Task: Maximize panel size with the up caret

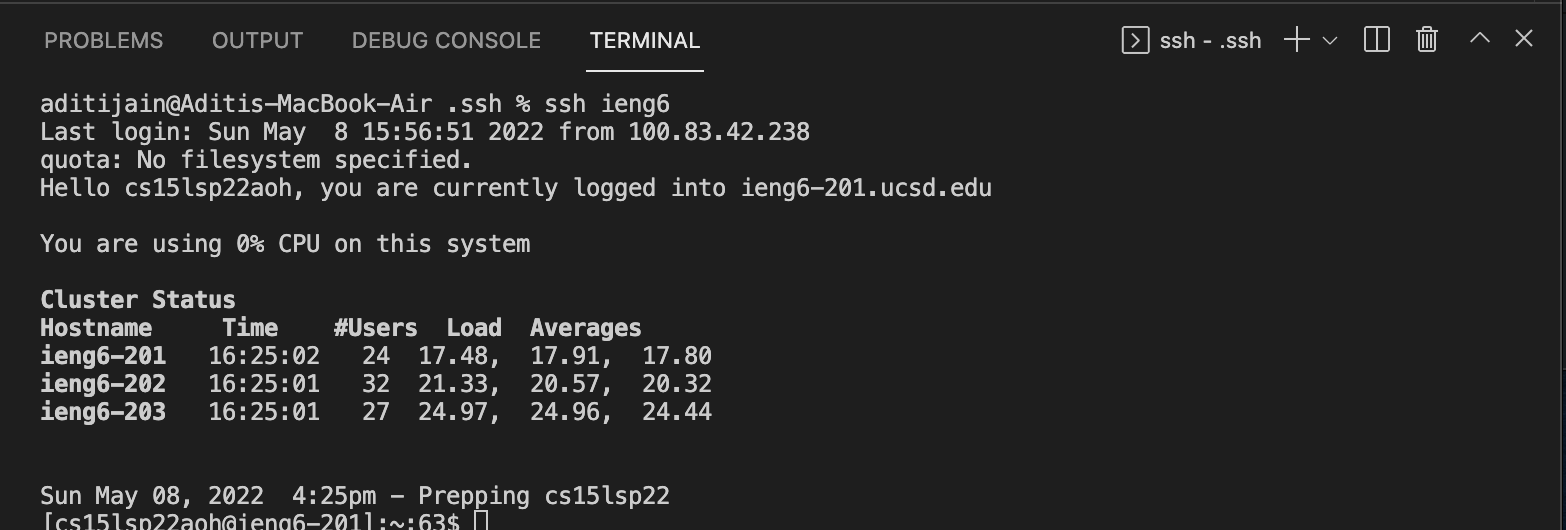Action: tap(1480, 39)
